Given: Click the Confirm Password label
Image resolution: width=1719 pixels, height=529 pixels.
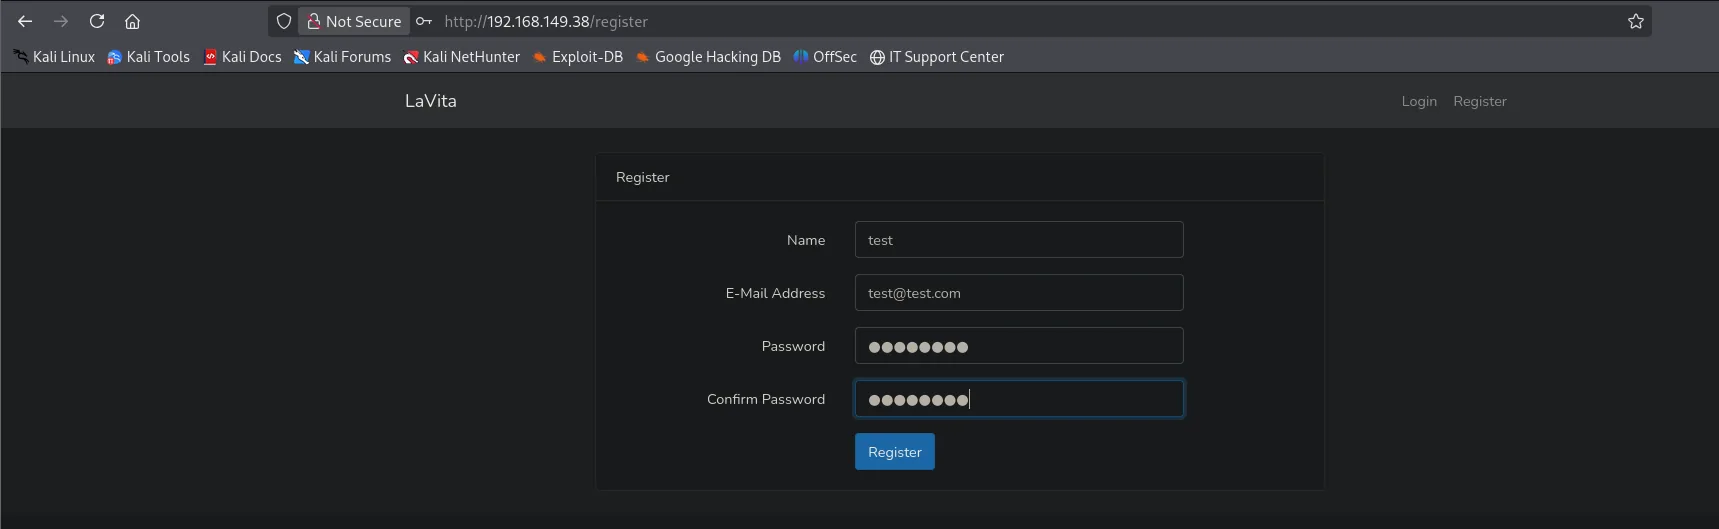Looking at the screenshot, I should tap(766, 399).
